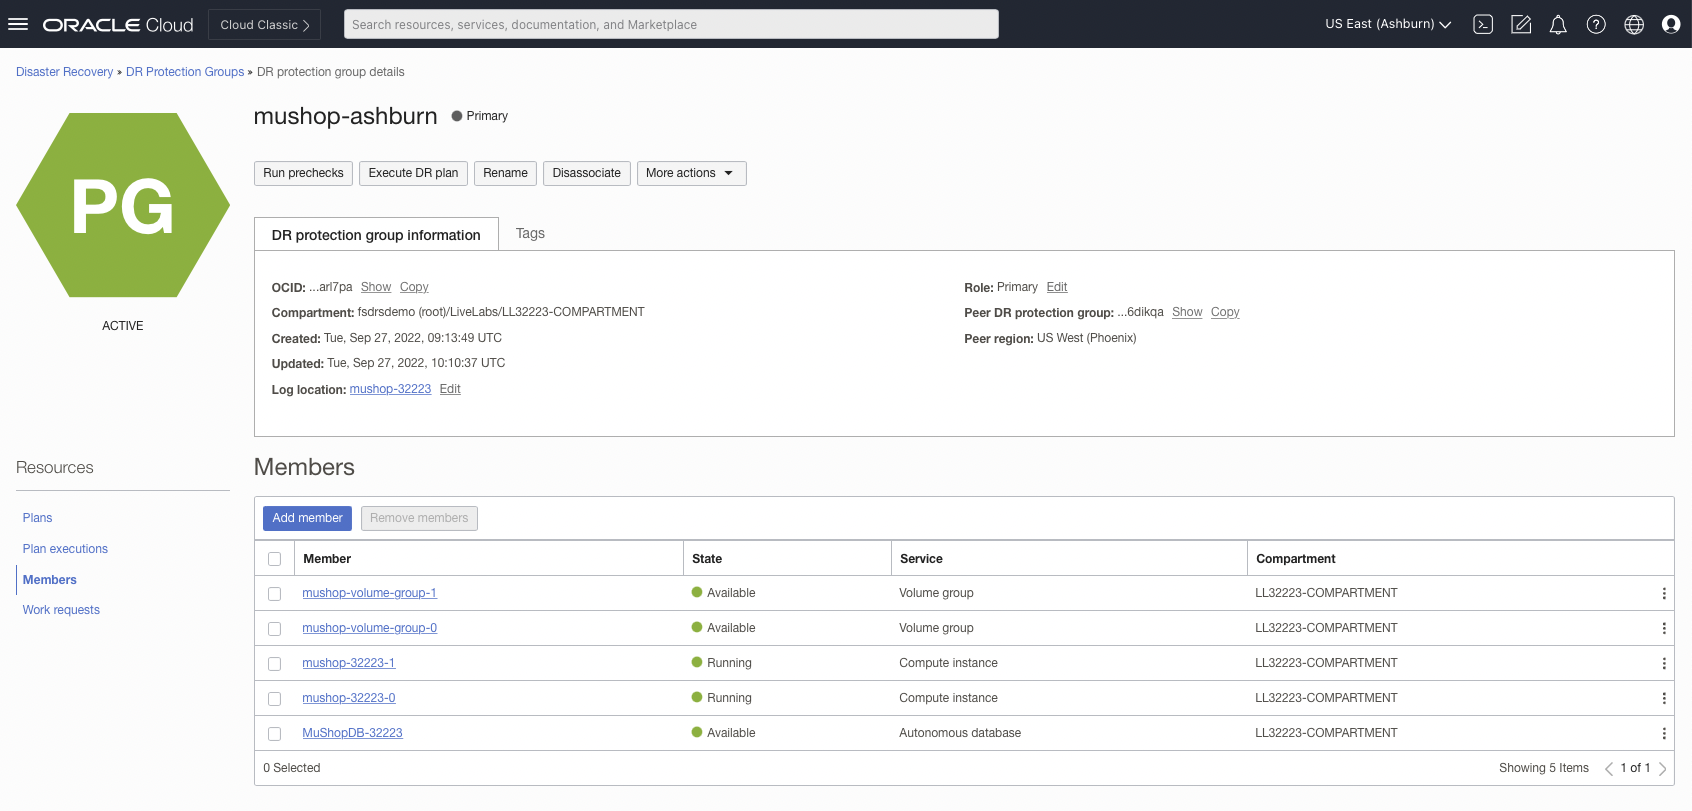This screenshot has height=811, width=1692.
Task: Open the help question mark icon
Action: pos(1596,24)
